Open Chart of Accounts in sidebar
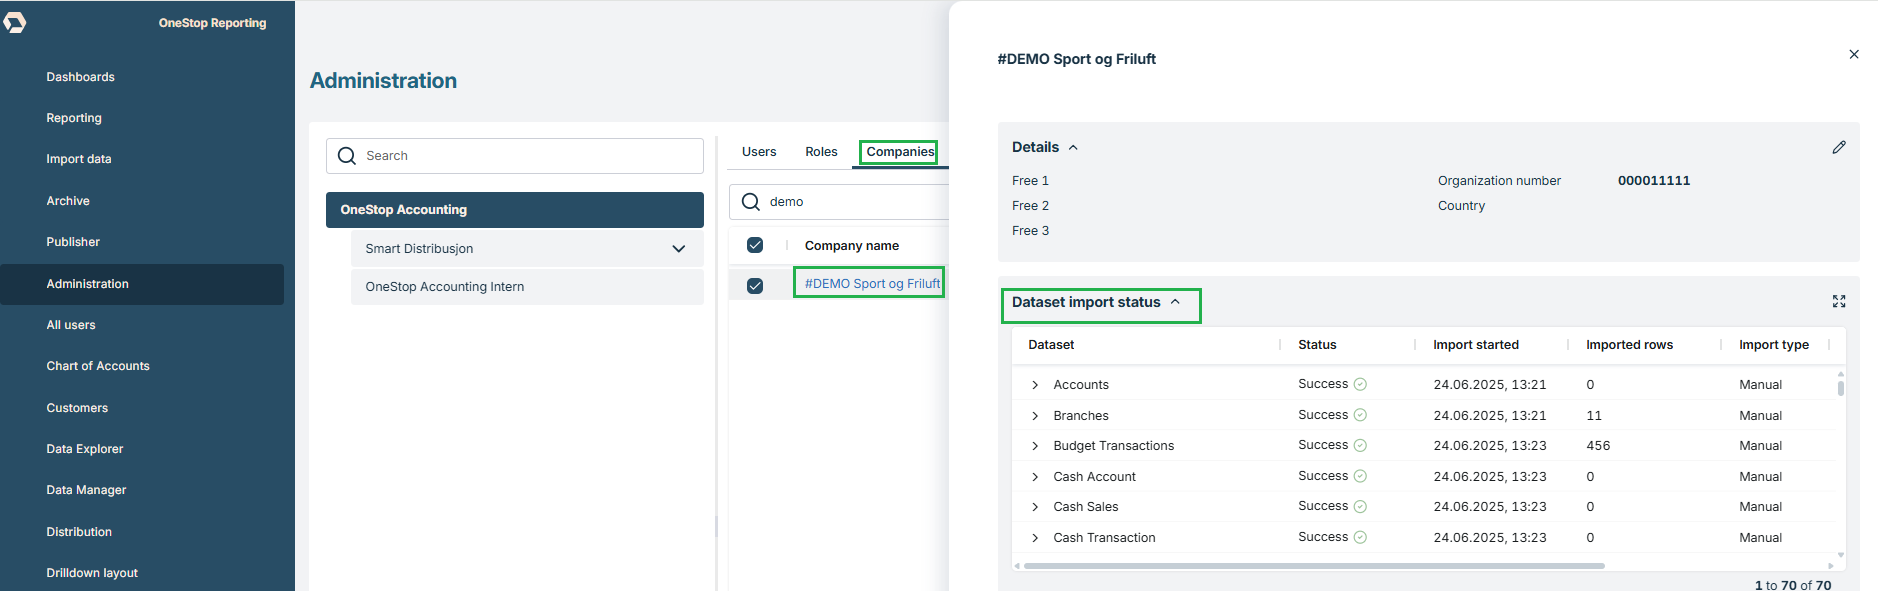This screenshot has width=1878, height=591. [98, 366]
